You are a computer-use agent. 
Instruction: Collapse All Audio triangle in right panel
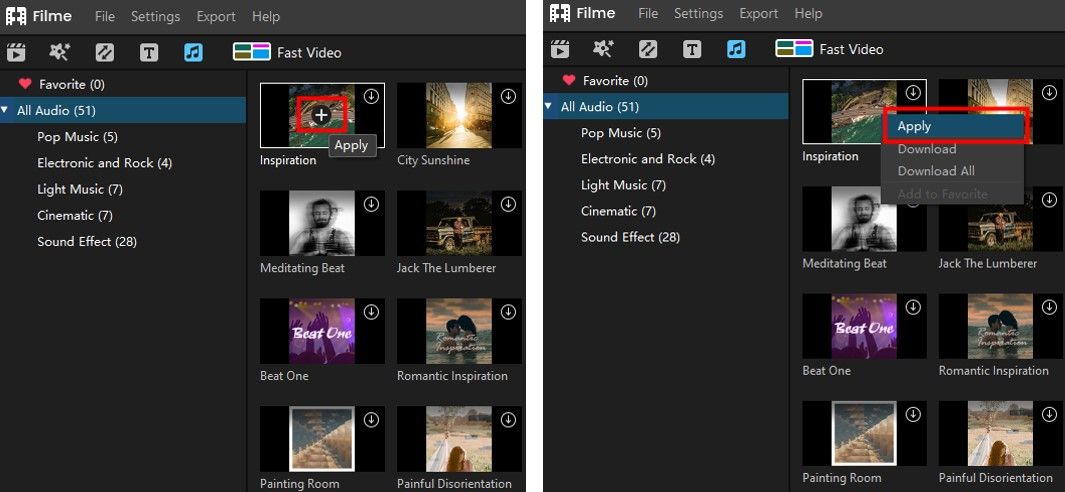coord(548,106)
